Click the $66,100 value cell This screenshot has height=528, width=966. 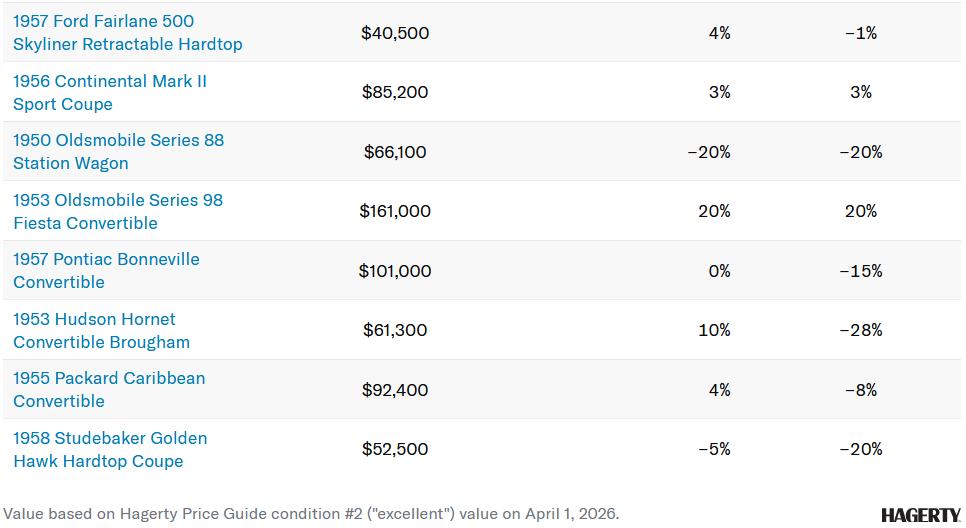tap(395, 152)
